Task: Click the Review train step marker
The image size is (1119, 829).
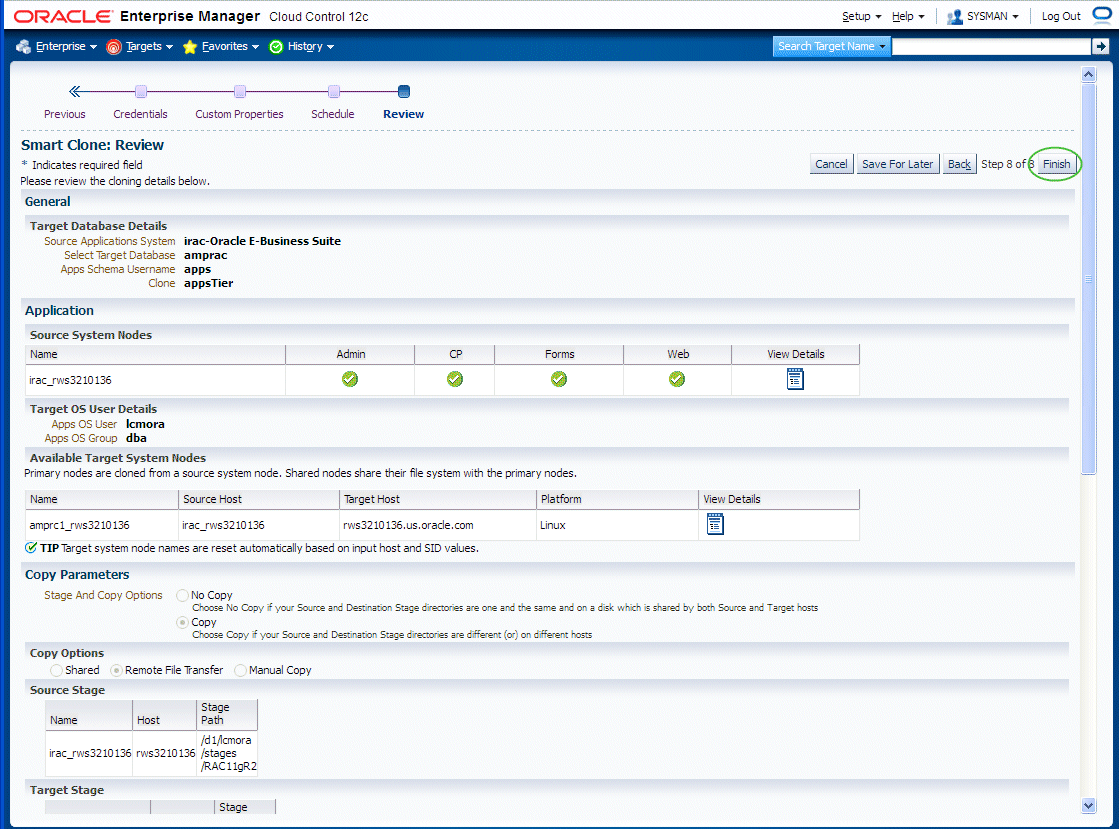Action: click(x=404, y=91)
